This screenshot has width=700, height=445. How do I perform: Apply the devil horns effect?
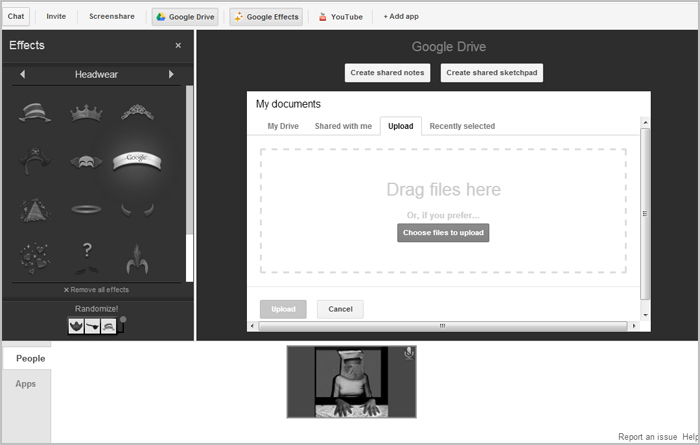pos(138,210)
